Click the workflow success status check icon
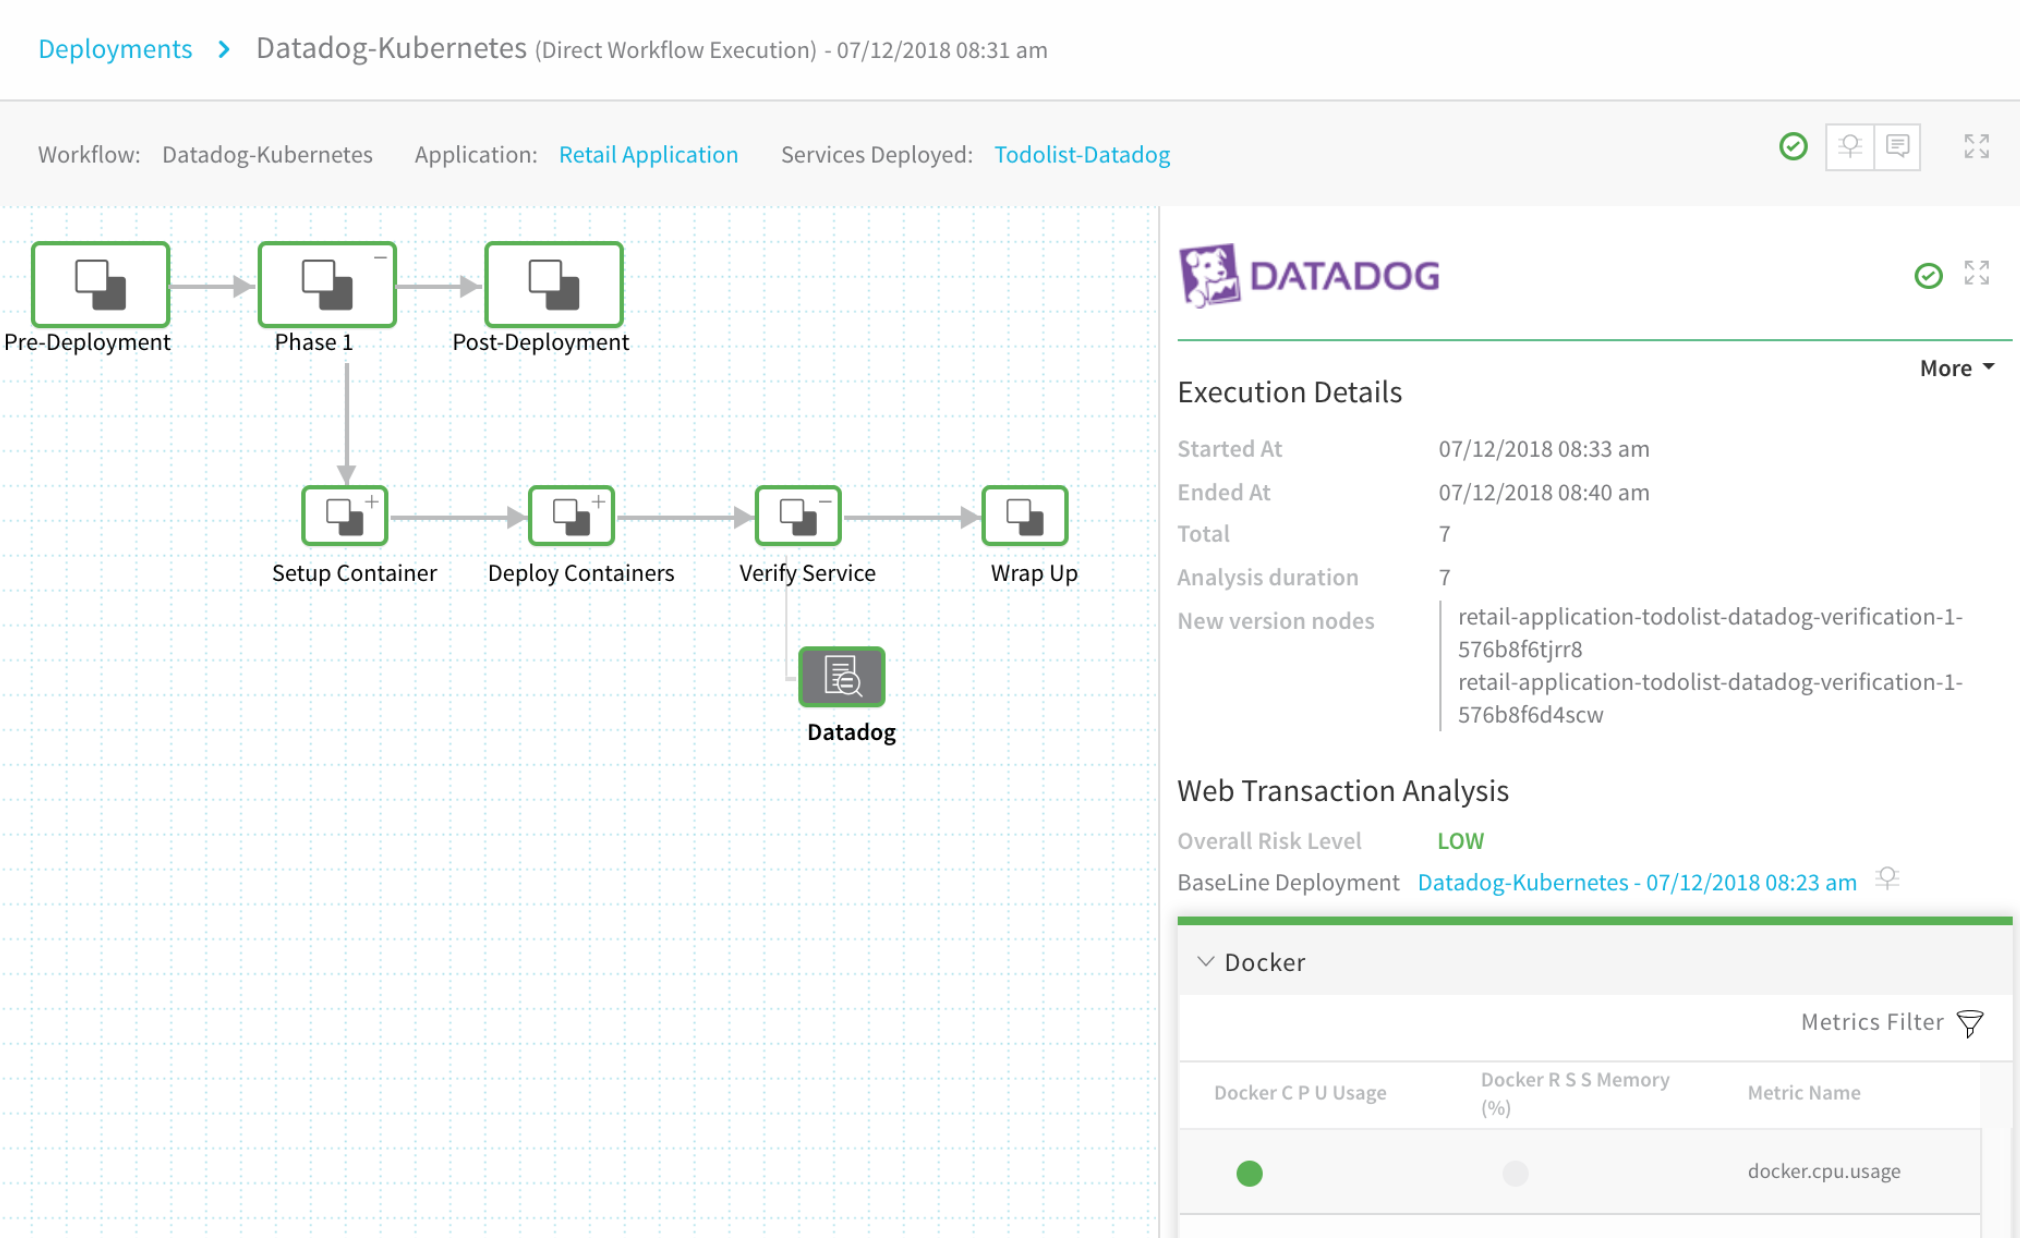This screenshot has width=2020, height=1238. 1794,147
